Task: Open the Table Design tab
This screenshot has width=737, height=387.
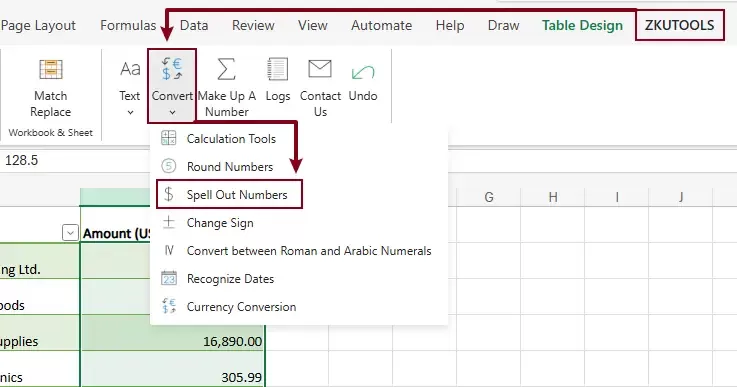Action: click(x=582, y=25)
